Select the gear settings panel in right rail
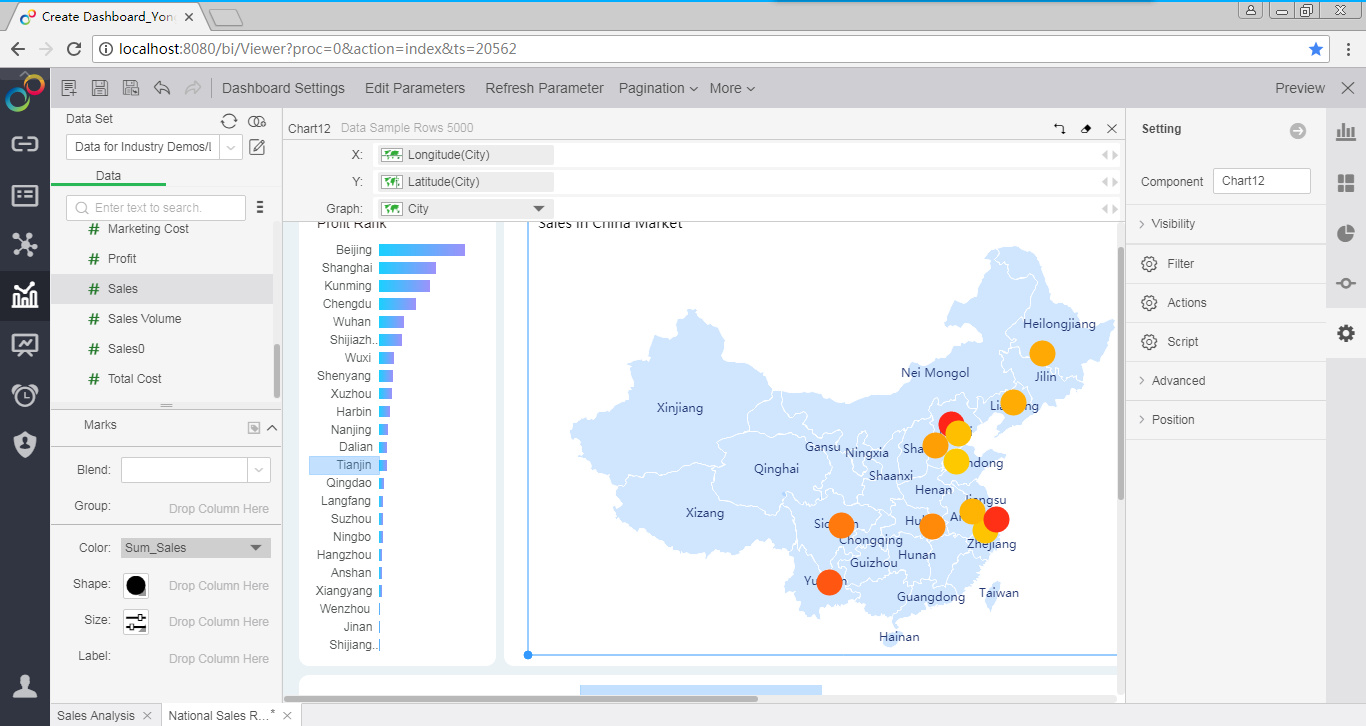Viewport: 1366px width, 726px height. 1346,334
